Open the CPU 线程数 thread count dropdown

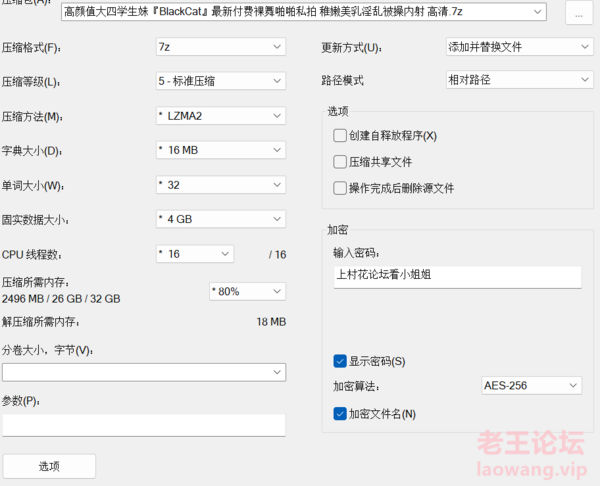195,254
